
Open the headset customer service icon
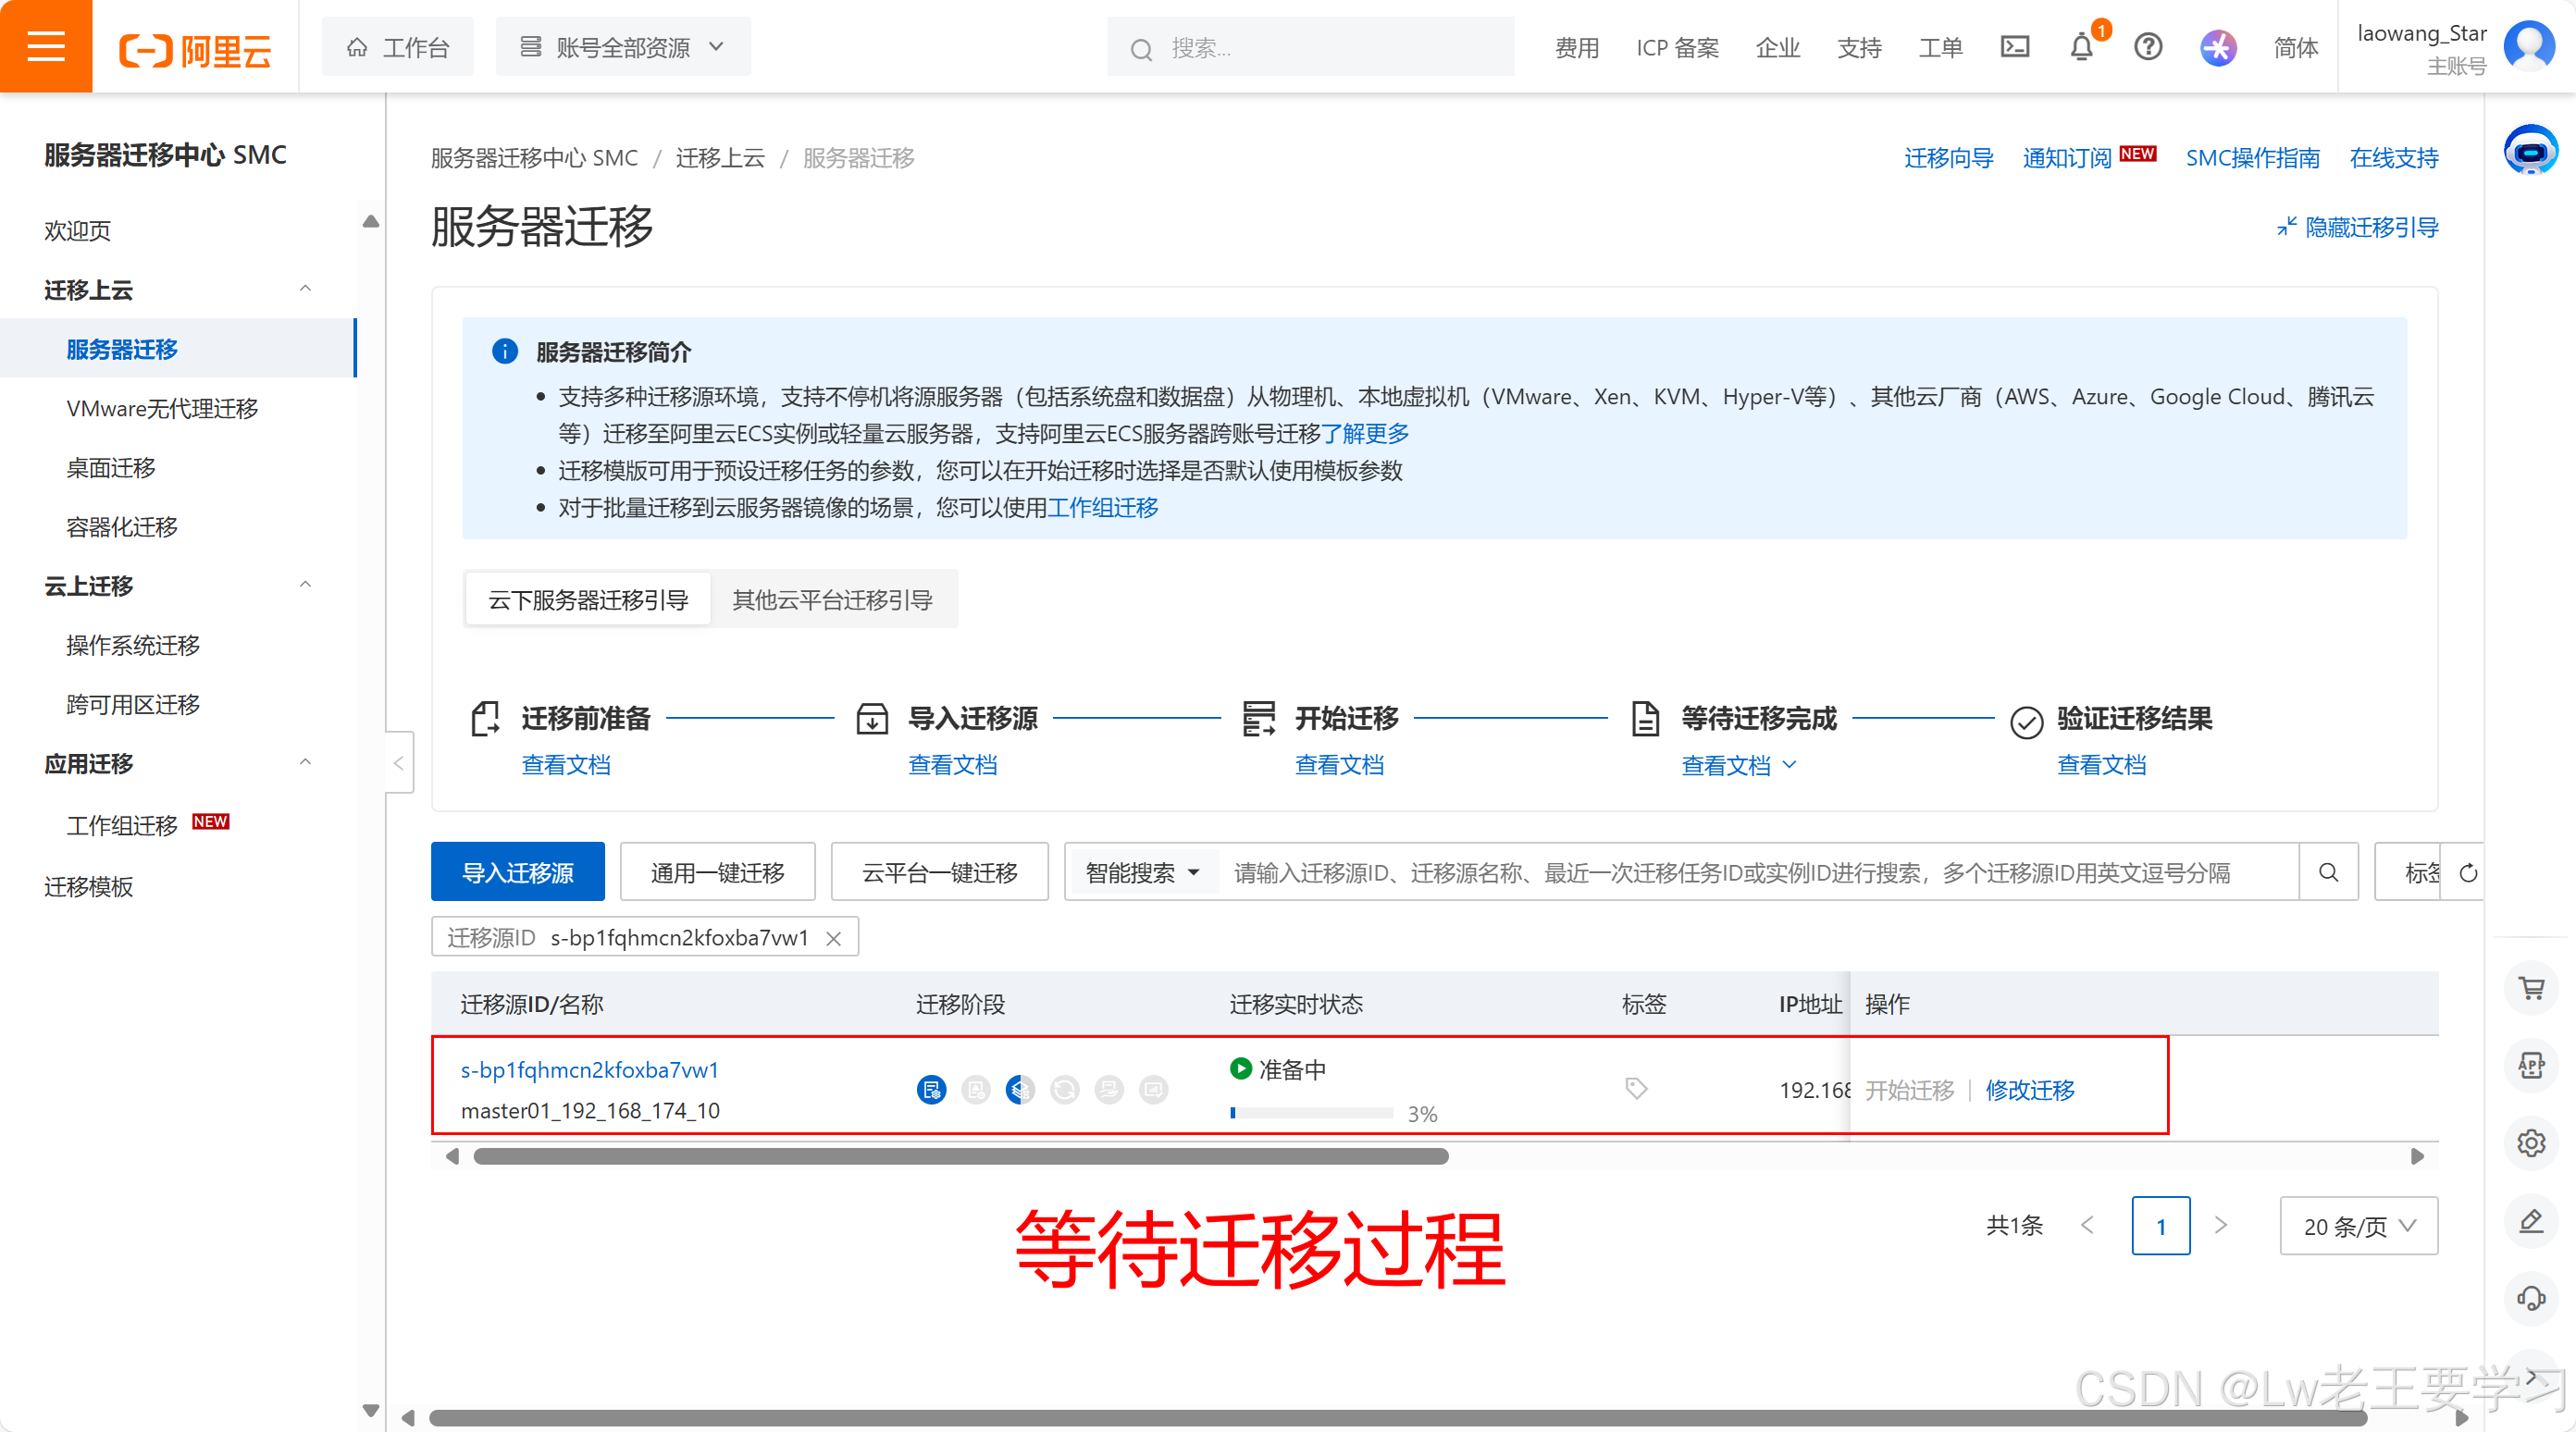(2531, 1298)
